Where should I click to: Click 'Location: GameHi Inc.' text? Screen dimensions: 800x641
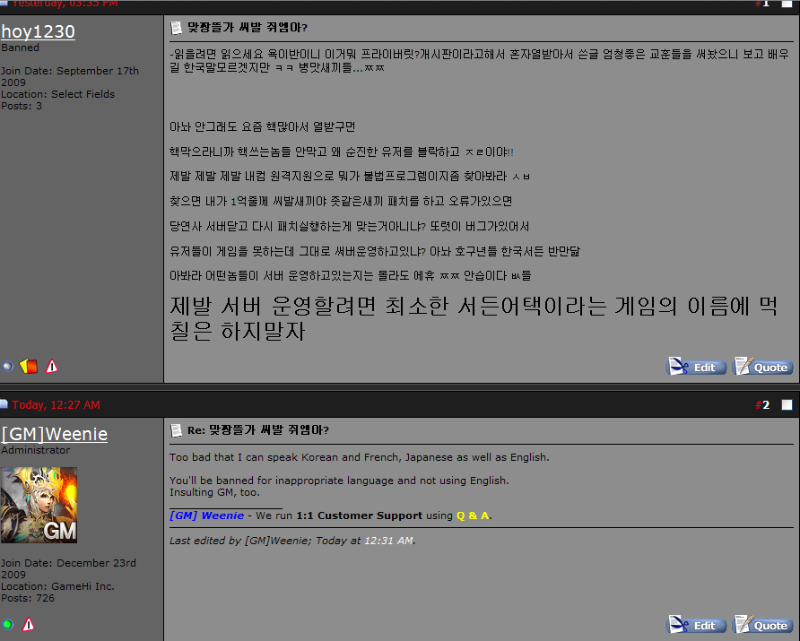point(58,586)
